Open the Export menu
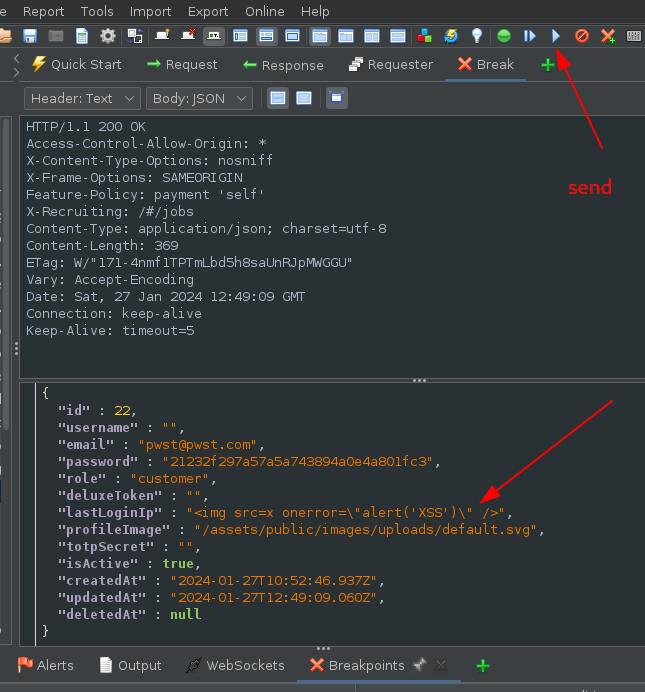Screen dimensions: 645x692 click(208, 11)
